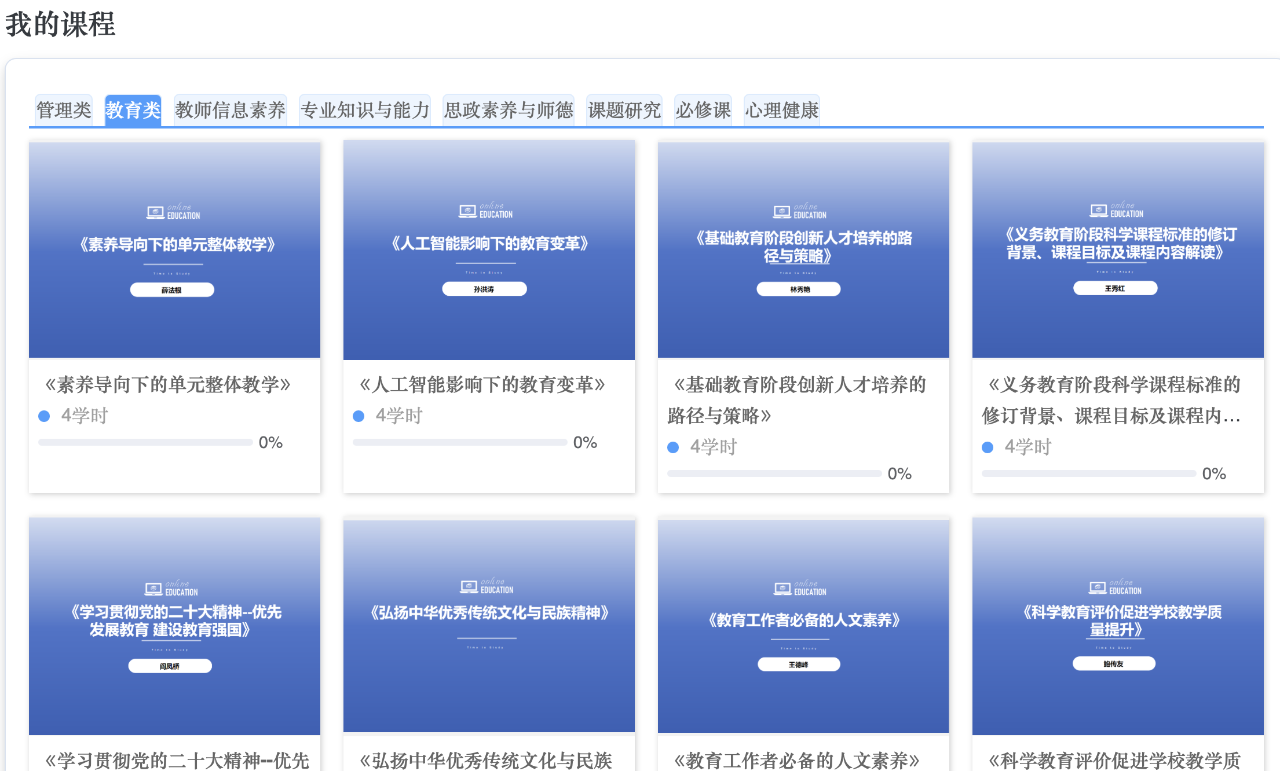This screenshot has width=1280, height=771.
Task: Click blue dot beside 4学时 in 人工智能 card
Action: tap(359, 416)
